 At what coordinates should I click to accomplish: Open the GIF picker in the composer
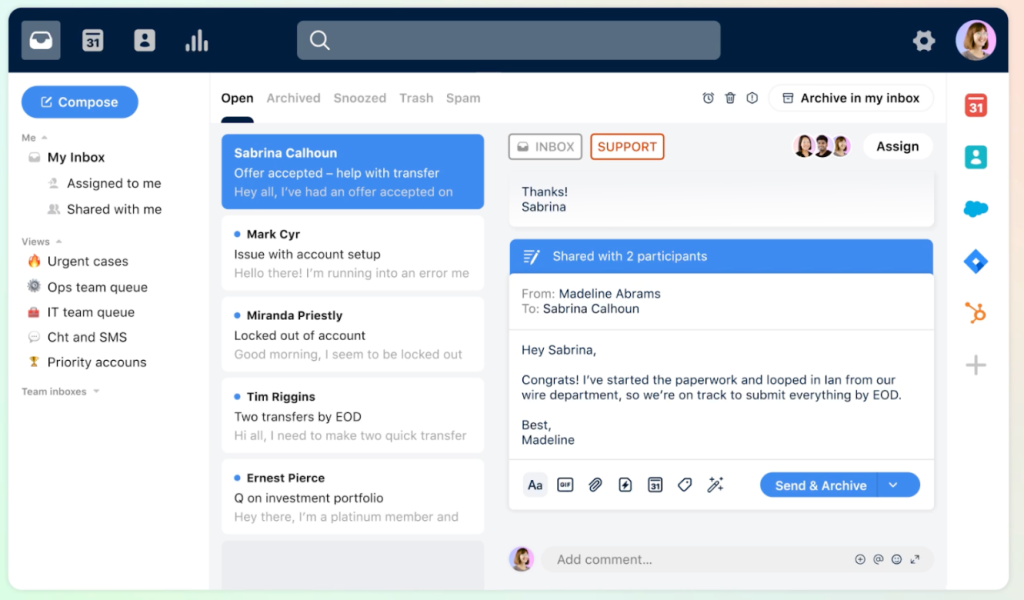564,484
